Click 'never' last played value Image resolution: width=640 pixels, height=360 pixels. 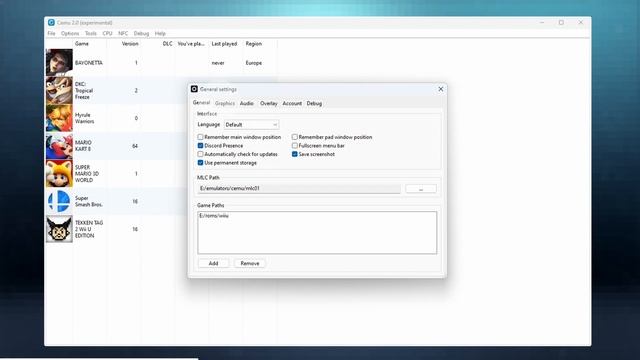tap(218, 63)
